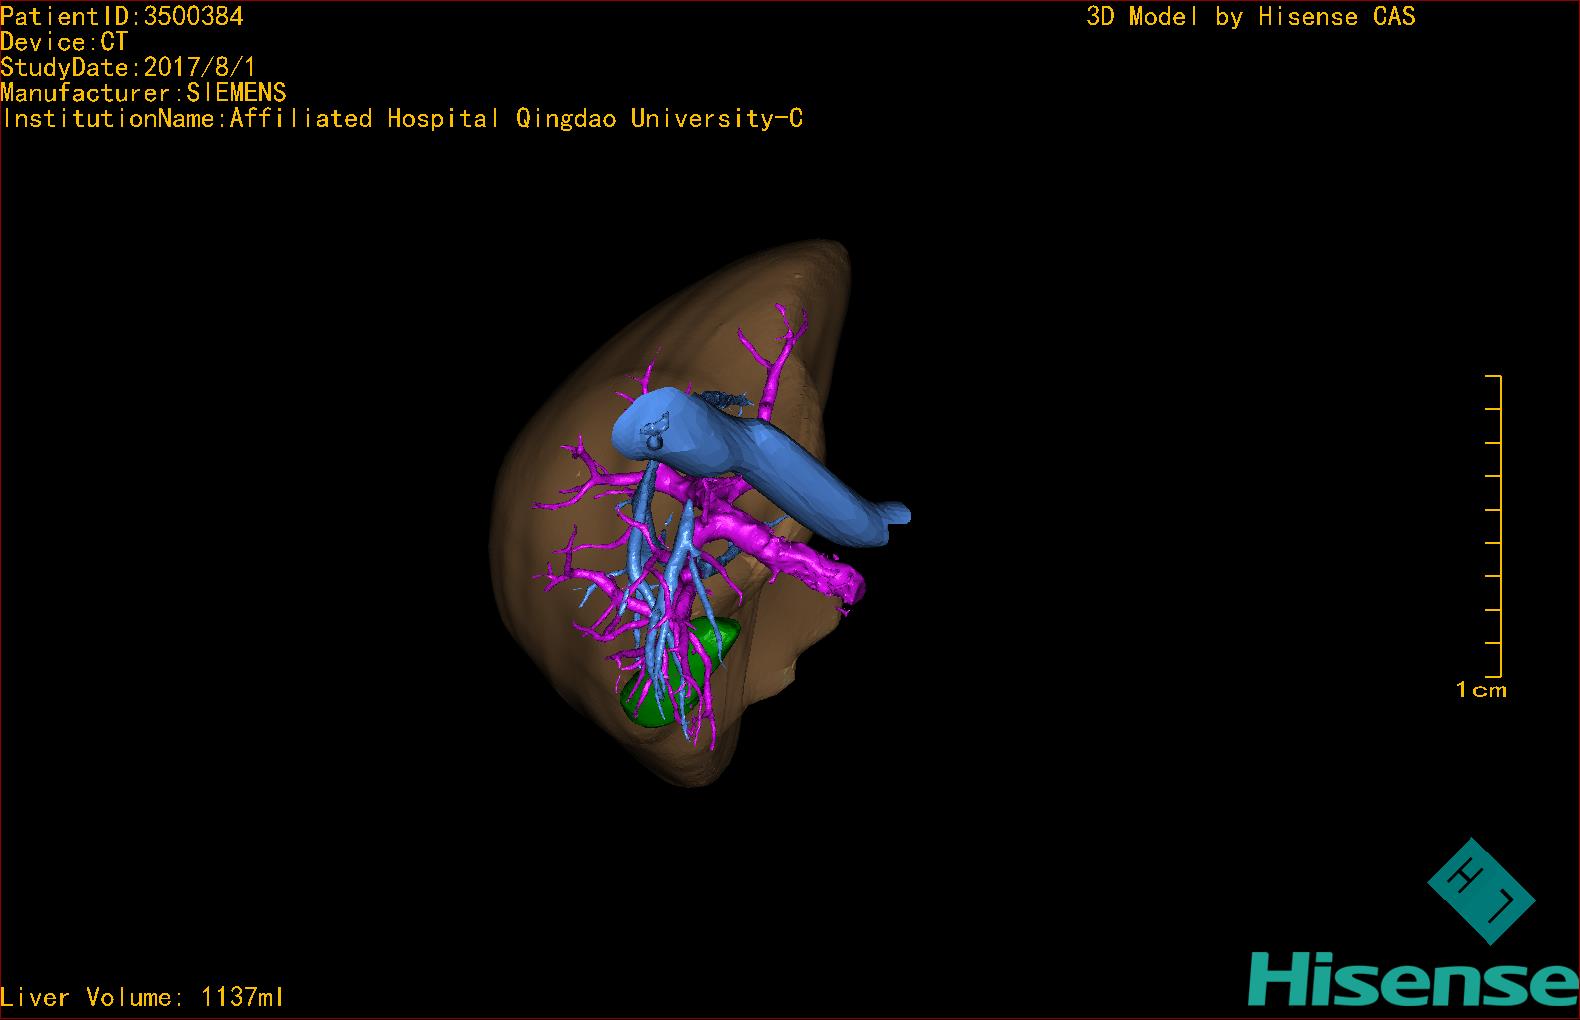The width and height of the screenshot is (1580, 1020).
Task: Click the small ring marker on blue vessel
Action: [x=653, y=438]
